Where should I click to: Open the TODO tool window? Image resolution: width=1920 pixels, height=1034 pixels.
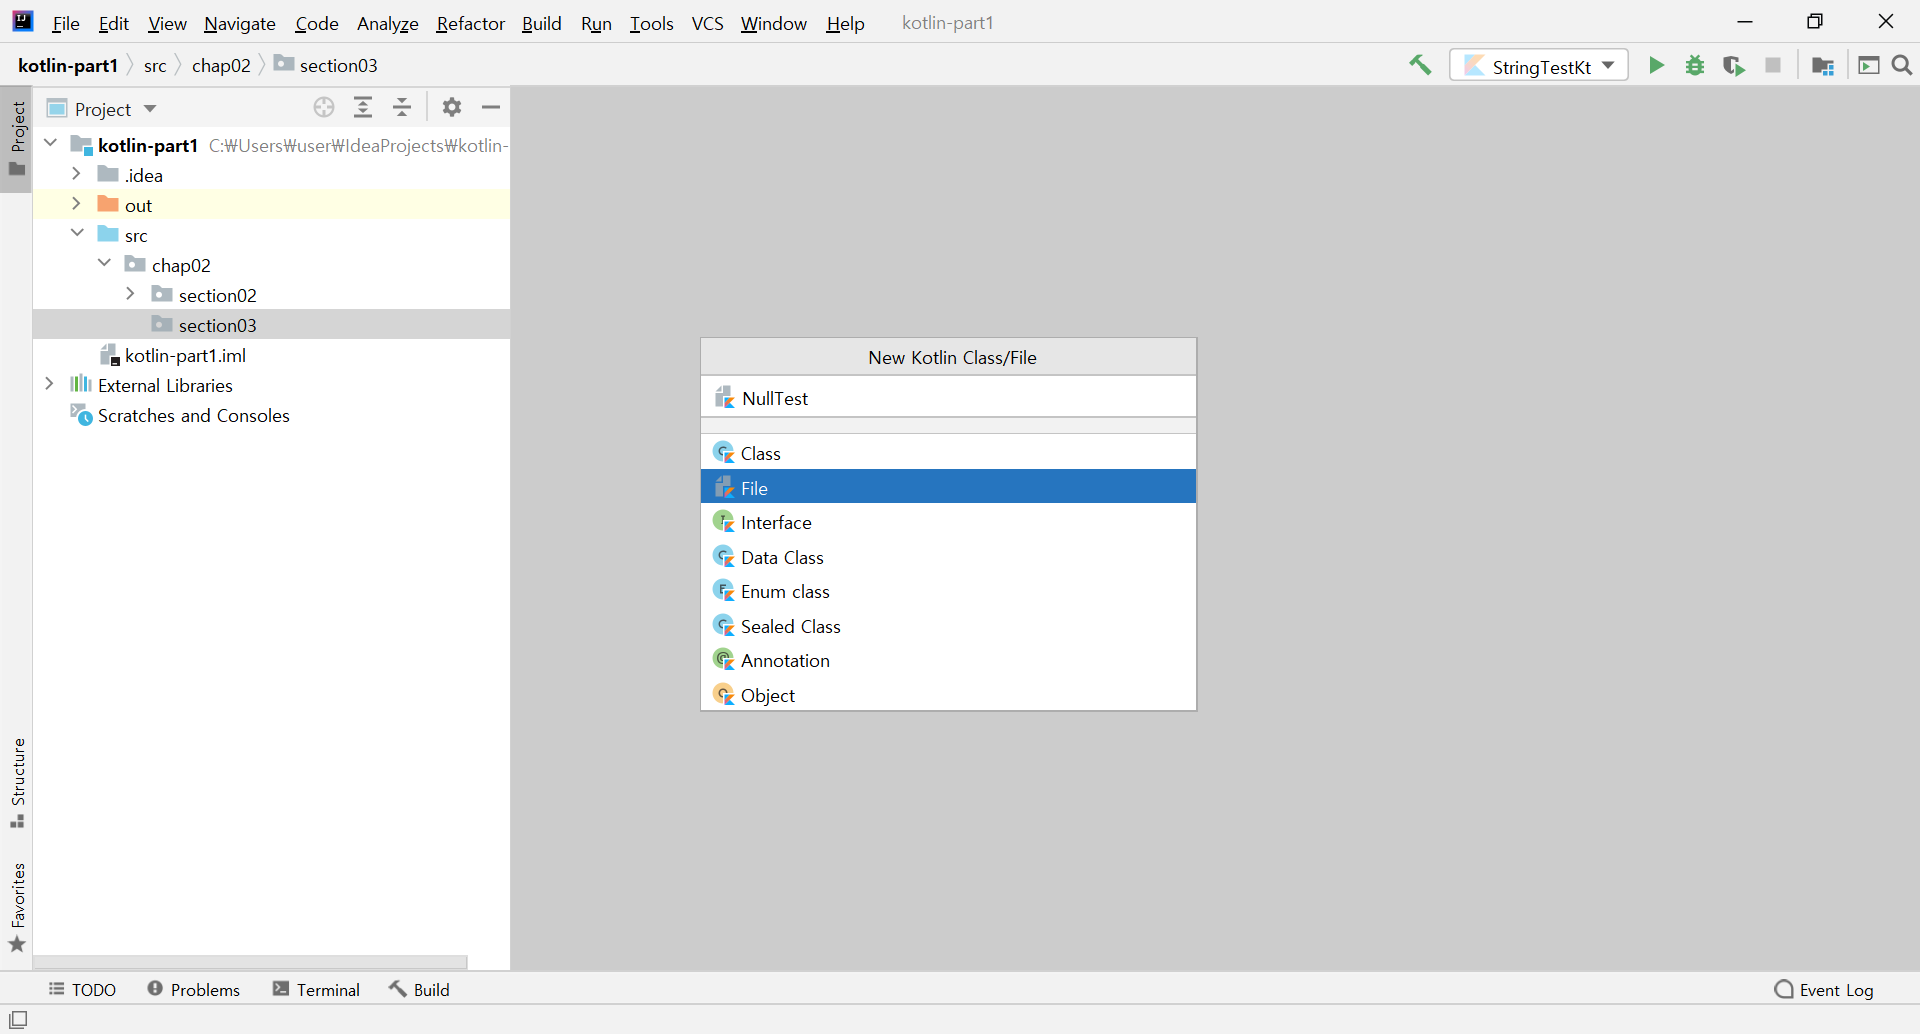click(x=83, y=989)
